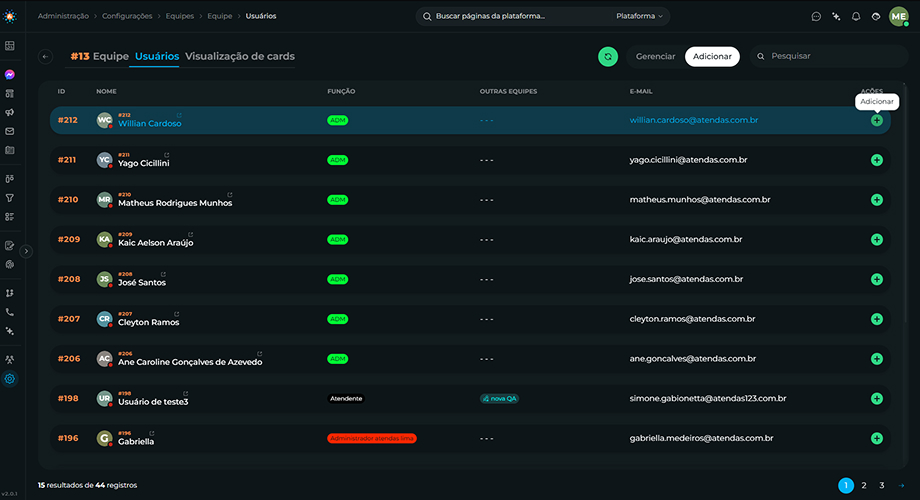The width and height of the screenshot is (920, 500).
Task: Click the nova QA team badge
Action: [x=499, y=398]
